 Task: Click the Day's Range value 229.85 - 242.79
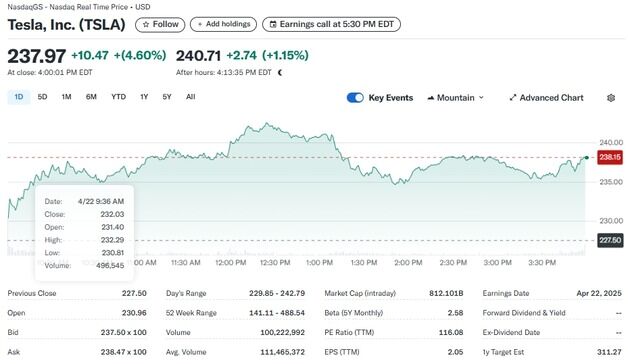click(x=277, y=293)
